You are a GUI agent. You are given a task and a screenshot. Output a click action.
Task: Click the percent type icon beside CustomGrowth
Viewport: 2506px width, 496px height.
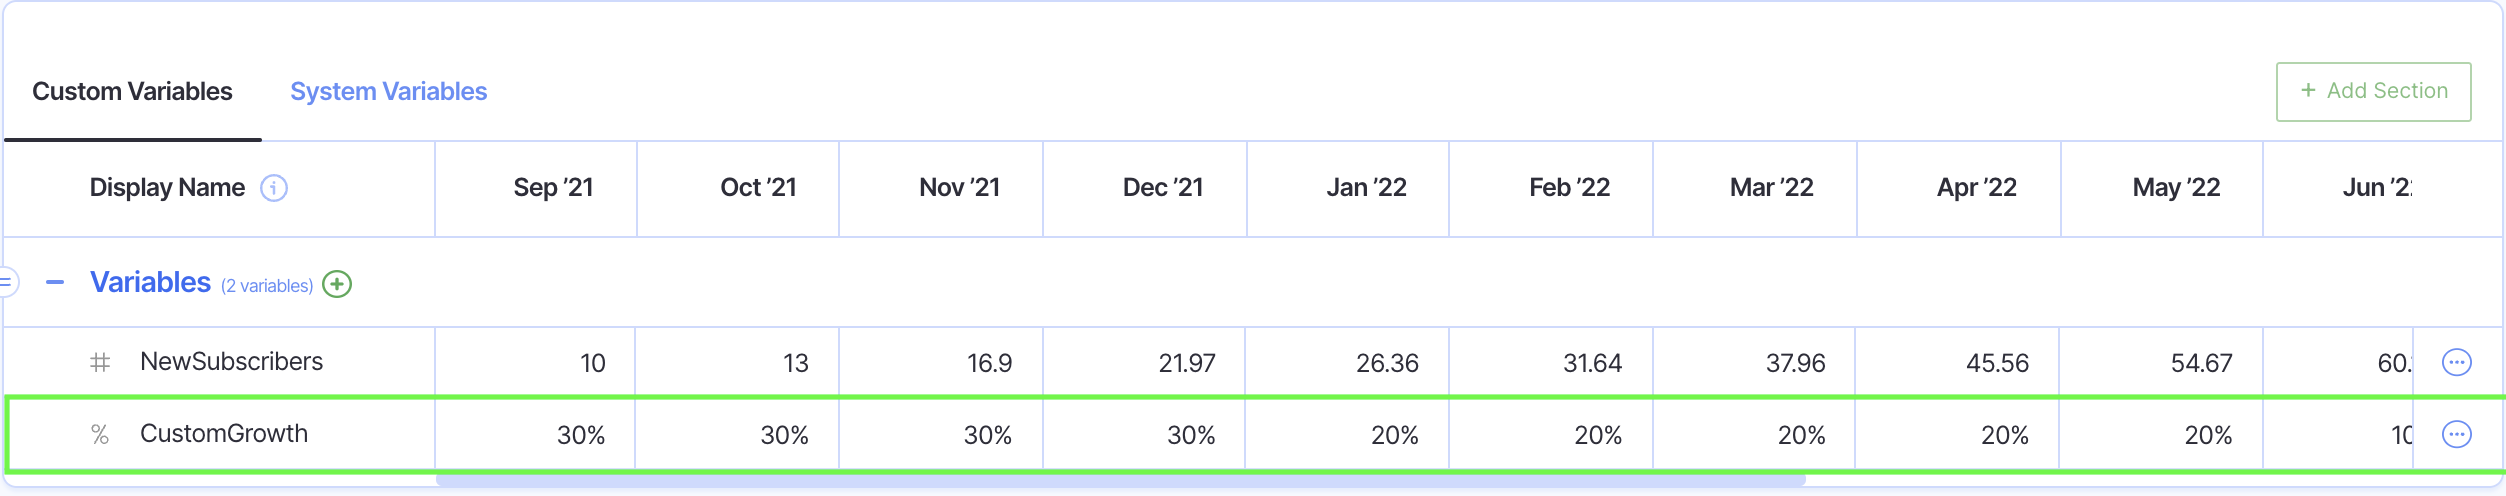(100, 434)
